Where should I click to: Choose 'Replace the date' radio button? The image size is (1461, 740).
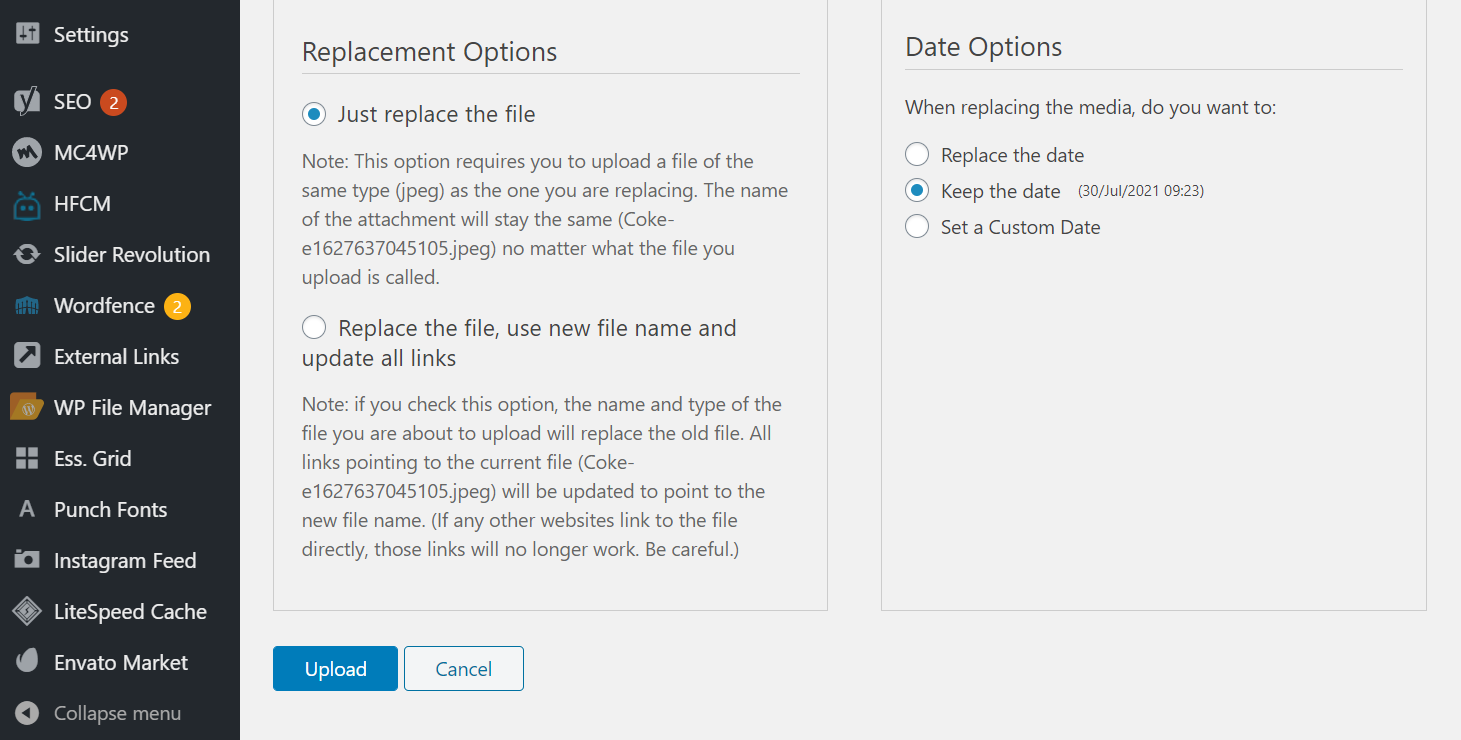917,155
